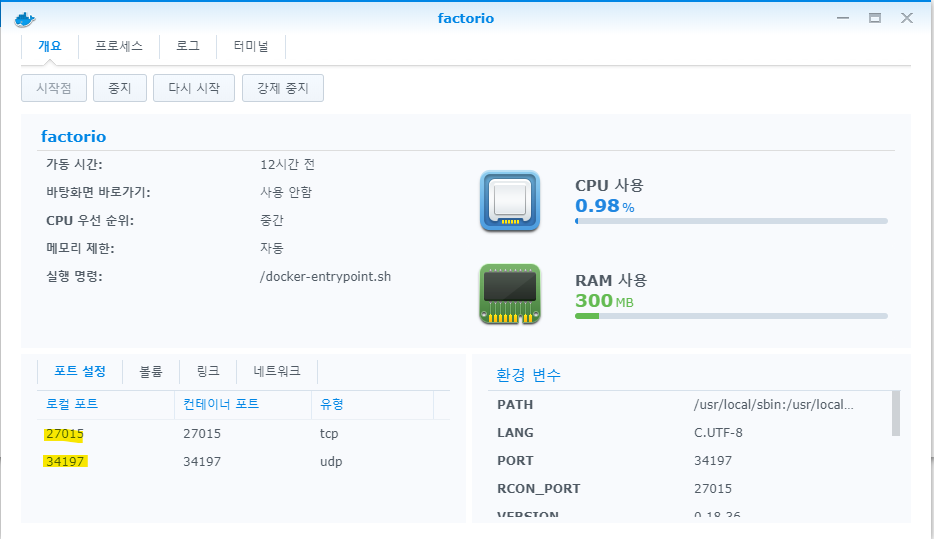Click the /docker-entrypoint.sh command value

[325, 276]
